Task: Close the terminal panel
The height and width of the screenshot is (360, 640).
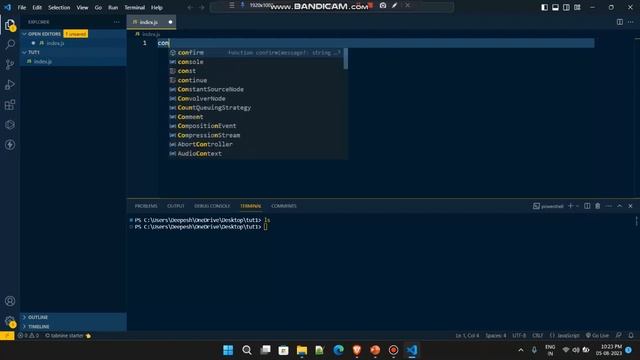Action: tap(630, 206)
